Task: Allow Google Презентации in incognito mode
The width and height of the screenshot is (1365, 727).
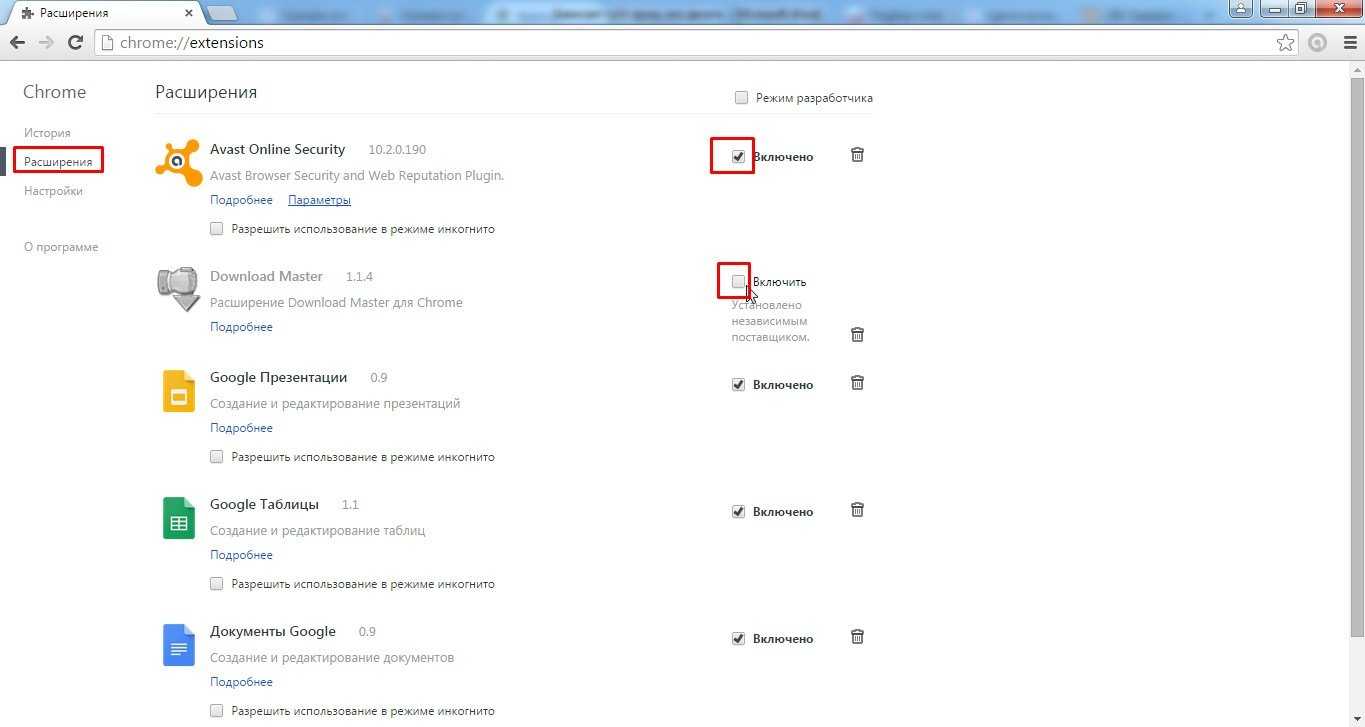Action: click(x=217, y=457)
